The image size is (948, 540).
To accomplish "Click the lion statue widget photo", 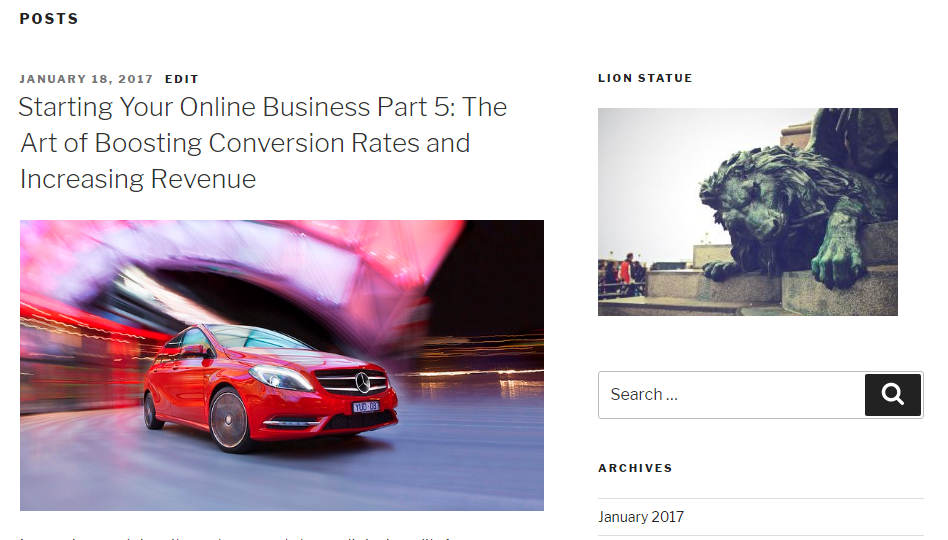I will (x=748, y=212).
